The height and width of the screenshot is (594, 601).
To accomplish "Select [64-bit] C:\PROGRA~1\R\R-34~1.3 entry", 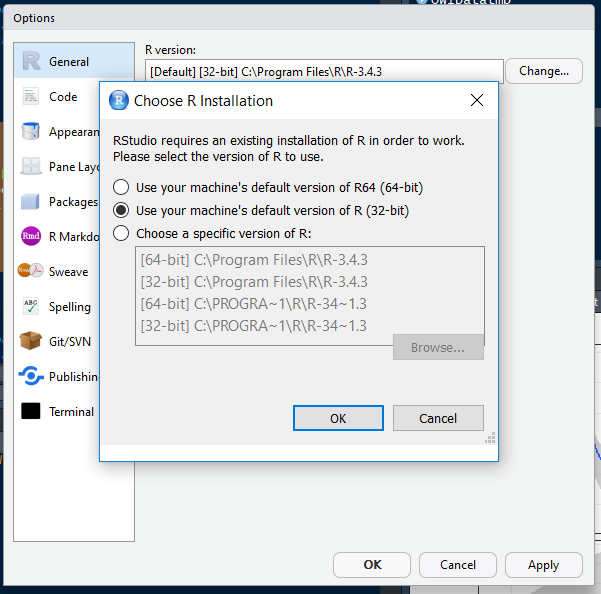I will [x=310, y=304].
